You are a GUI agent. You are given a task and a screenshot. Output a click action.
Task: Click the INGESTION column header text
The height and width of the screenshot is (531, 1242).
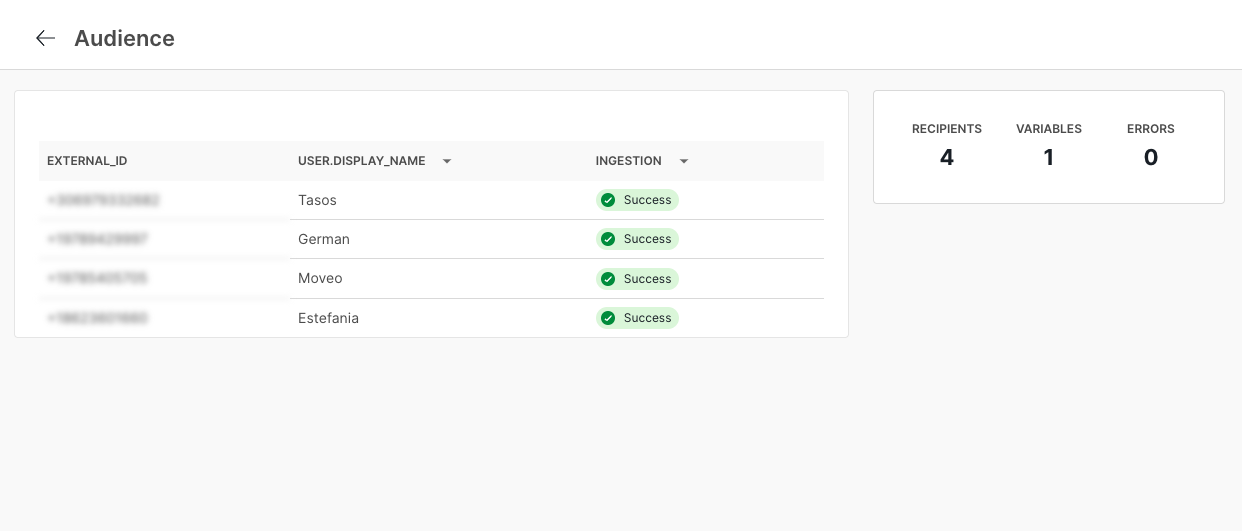point(628,161)
